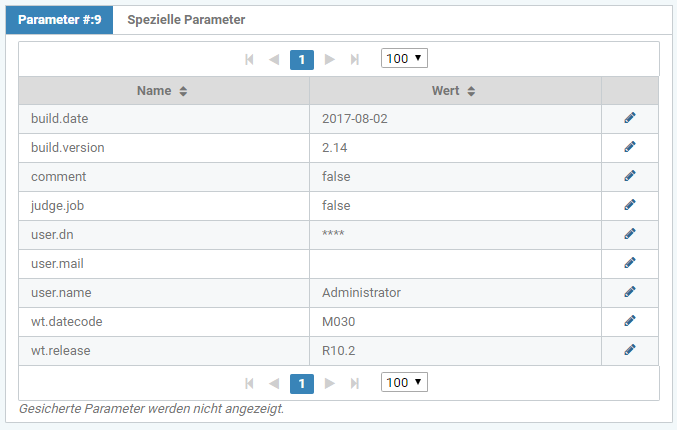Viewport: 677px width, 430px height.
Task: Edit the build.date parameter pencil icon
Action: [x=630, y=118]
